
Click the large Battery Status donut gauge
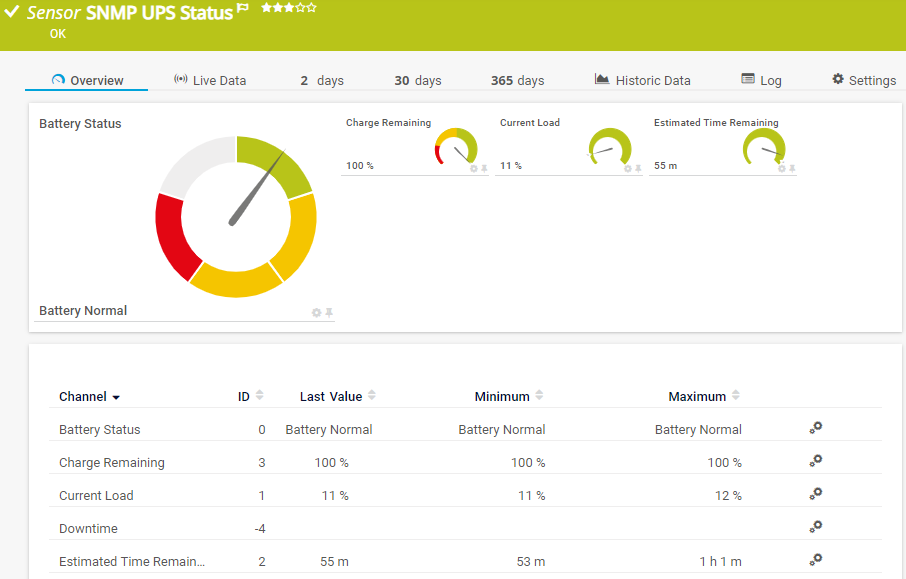[236, 216]
